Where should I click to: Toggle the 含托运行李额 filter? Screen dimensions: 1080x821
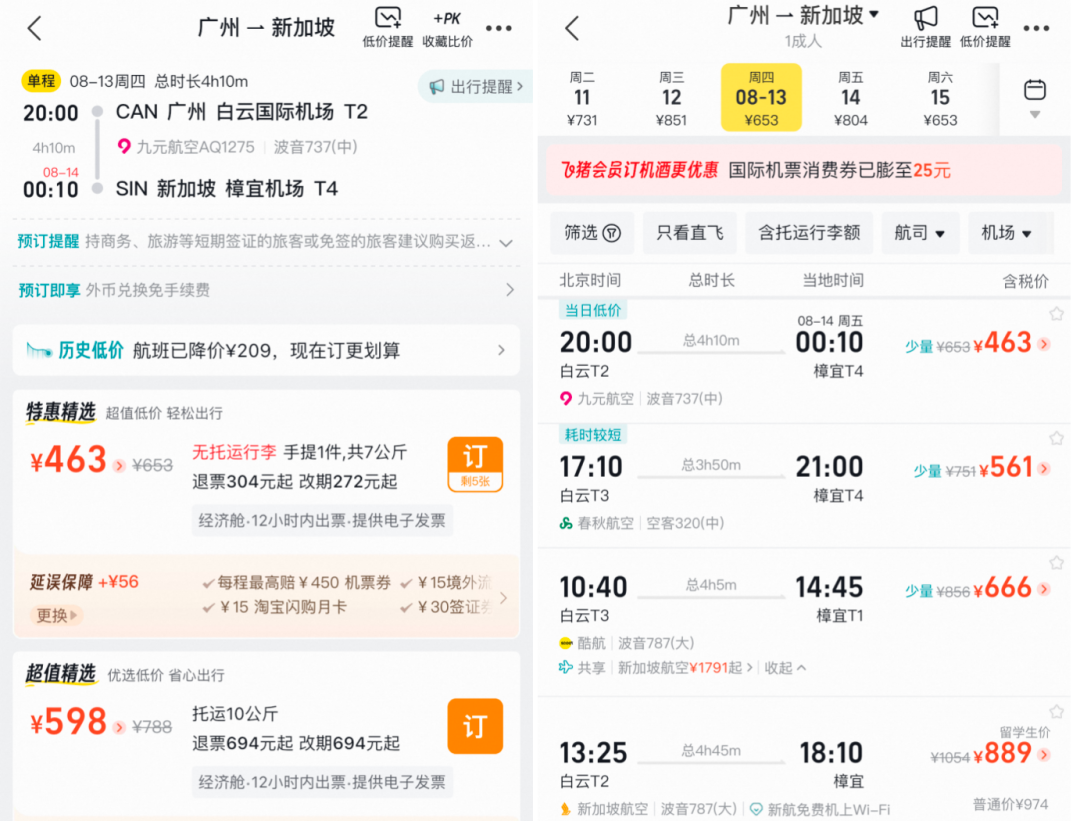(809, 233)
